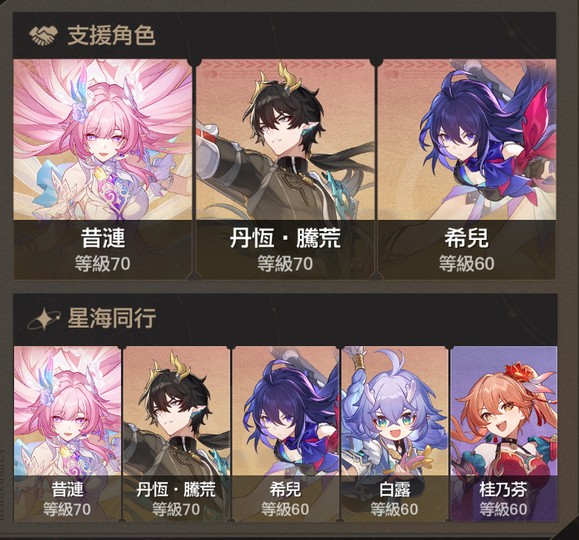This screenshot has width=579, height=540.
Task: Open 希兒 card in 星海同行 row
Action: tap(285, 434)
